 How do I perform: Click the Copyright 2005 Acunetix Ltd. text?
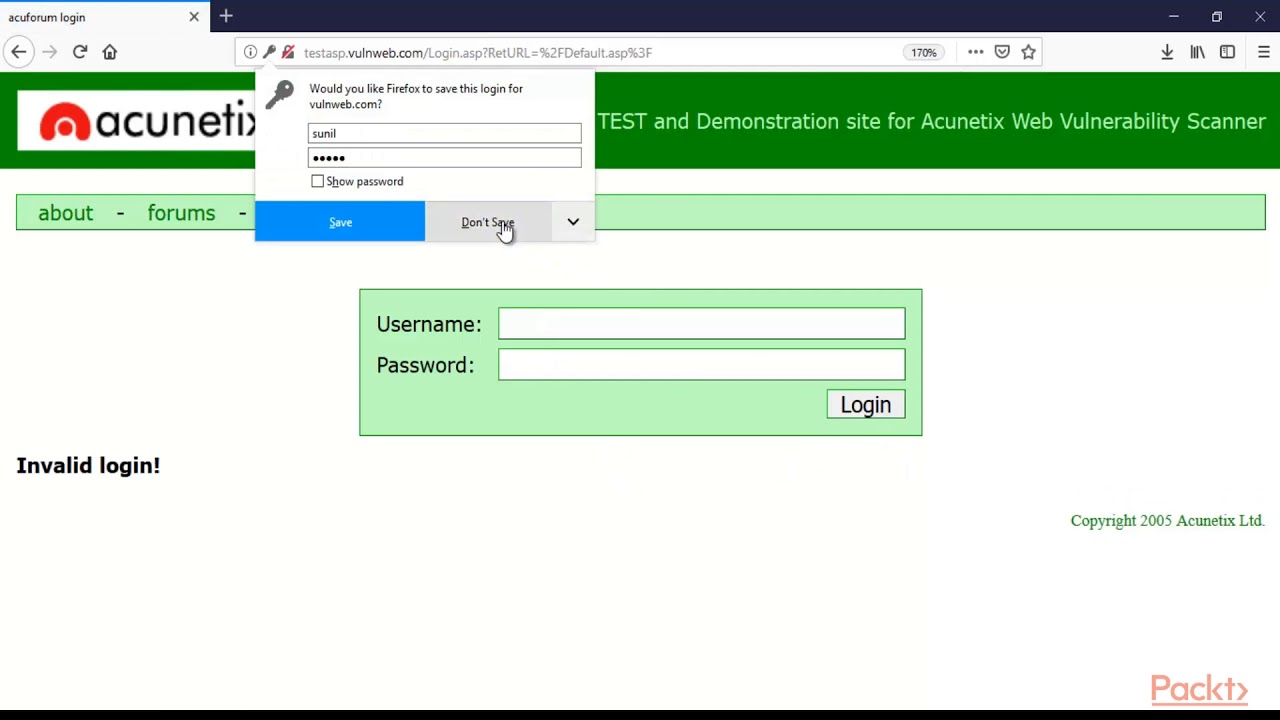click(1167, 520)
